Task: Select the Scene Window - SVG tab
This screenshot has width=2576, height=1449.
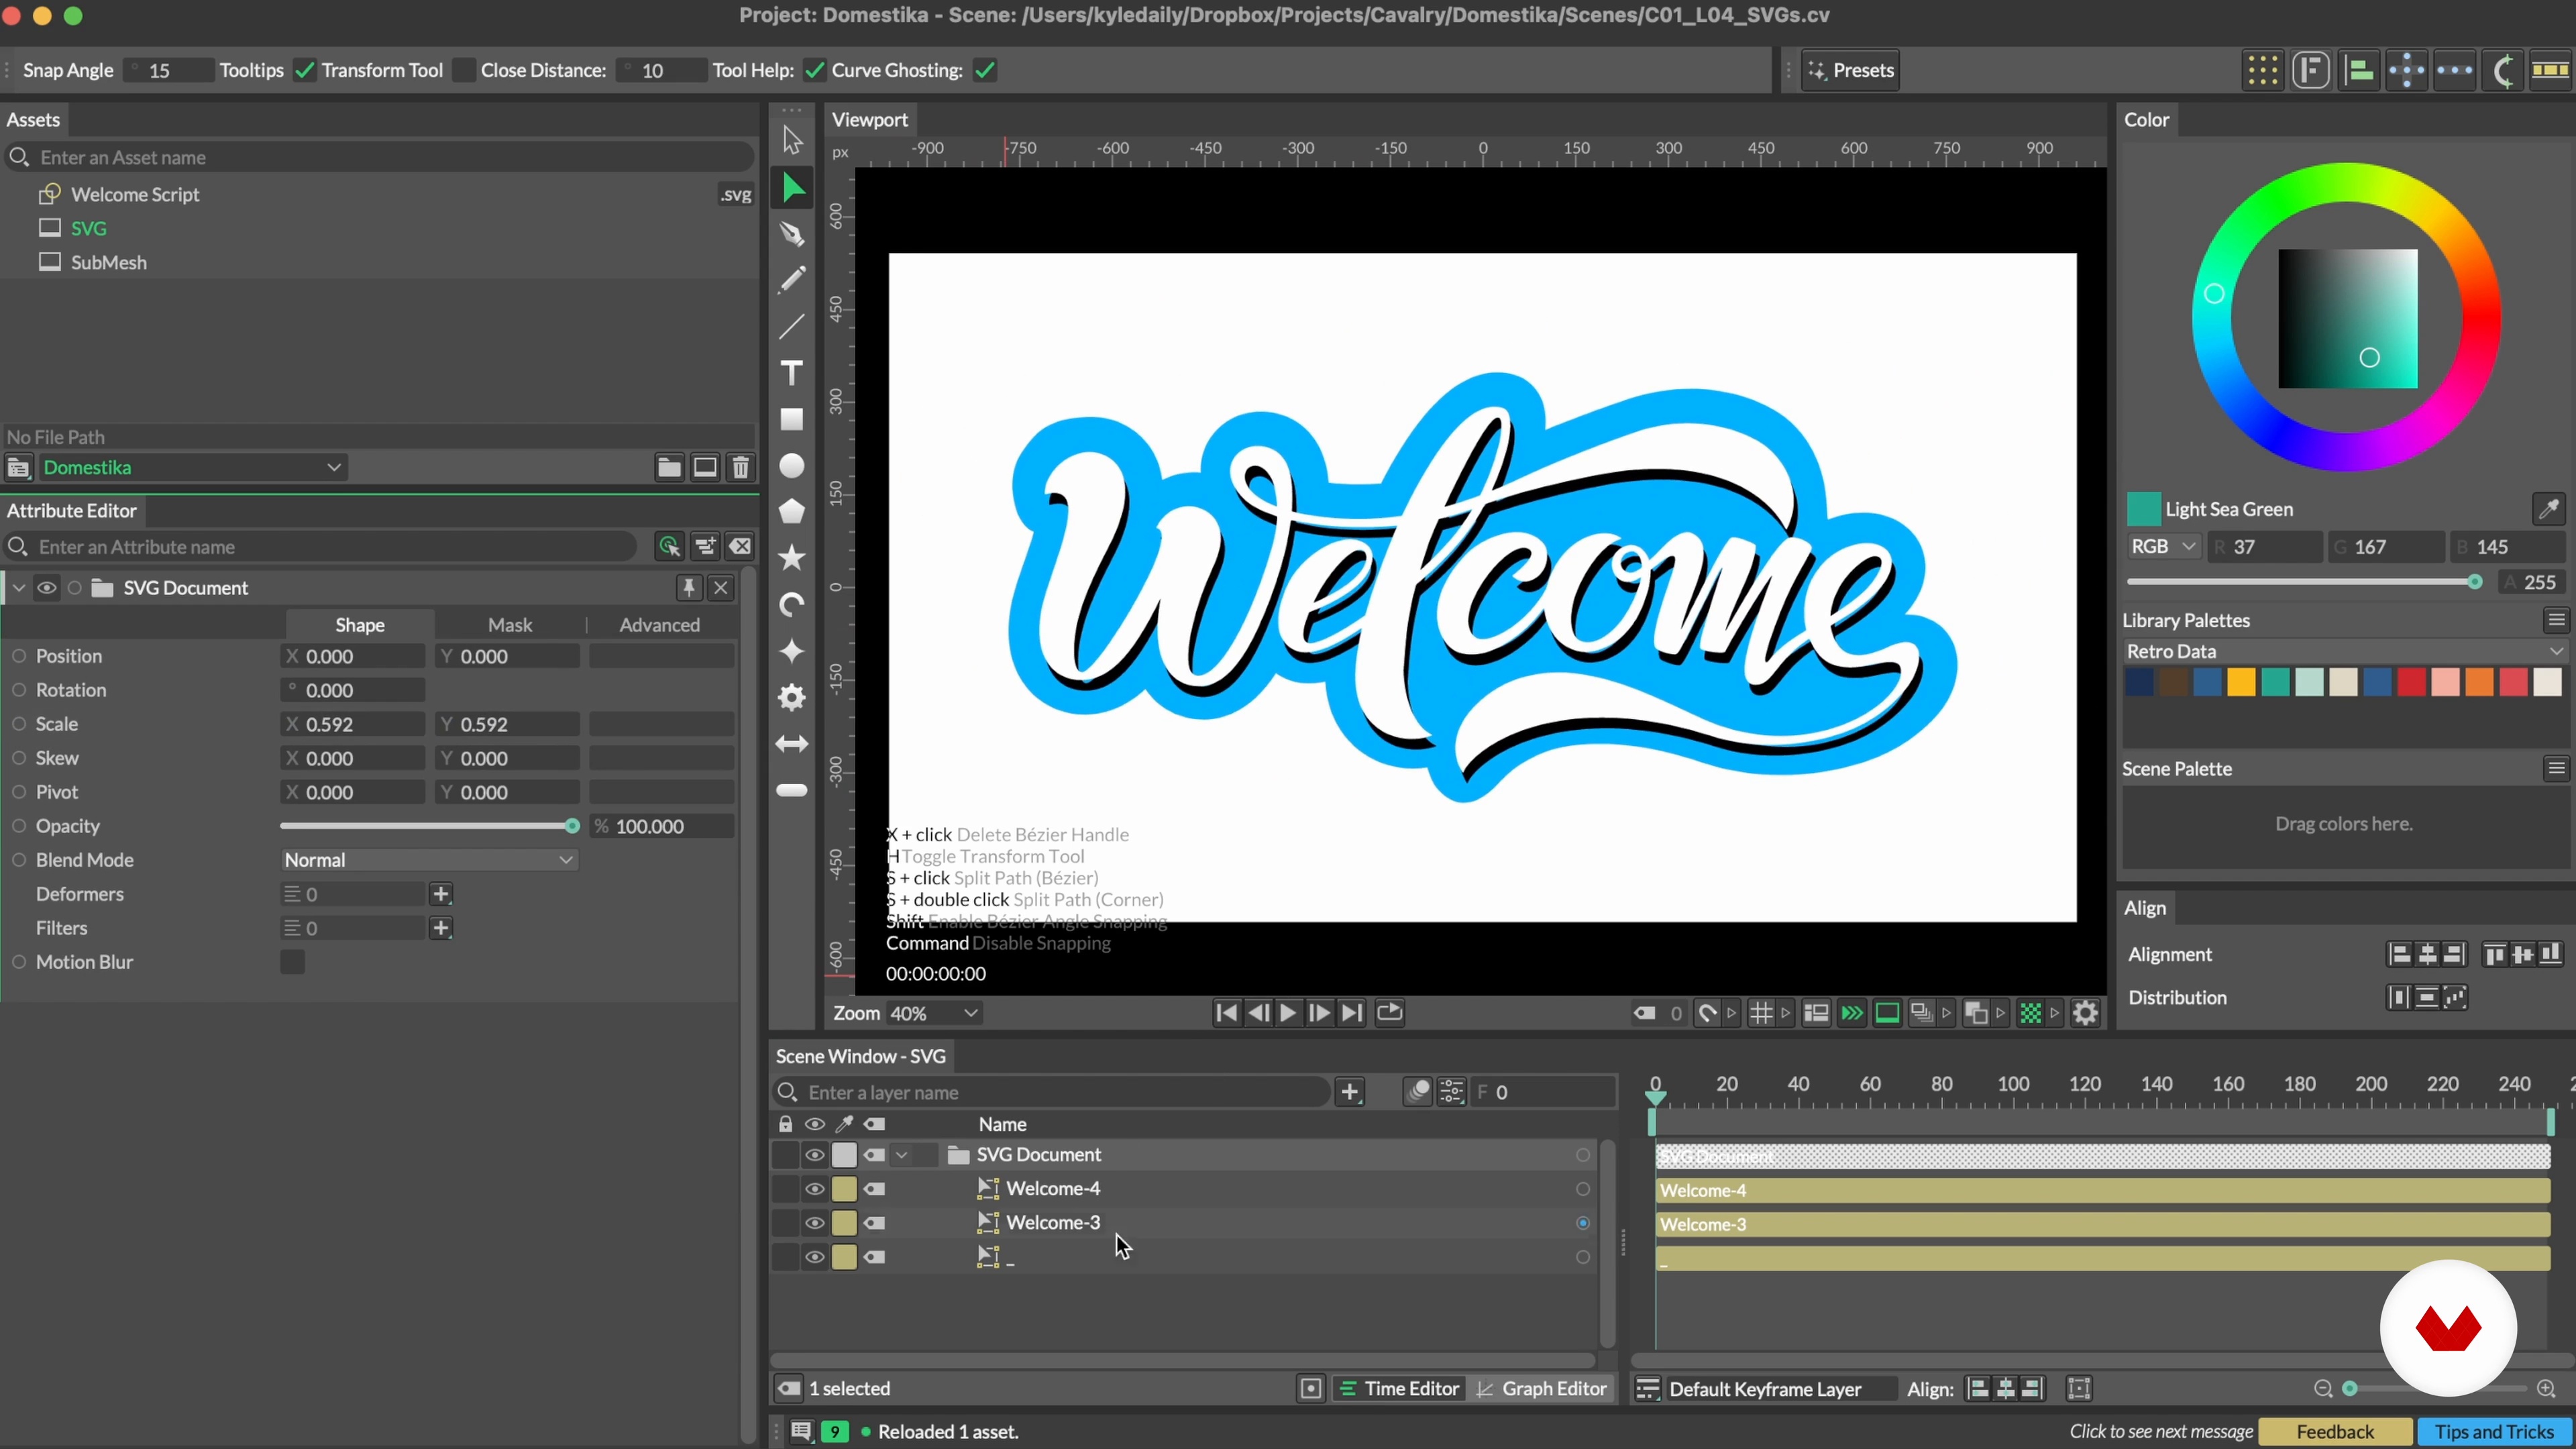Action: pos(861,1056)
